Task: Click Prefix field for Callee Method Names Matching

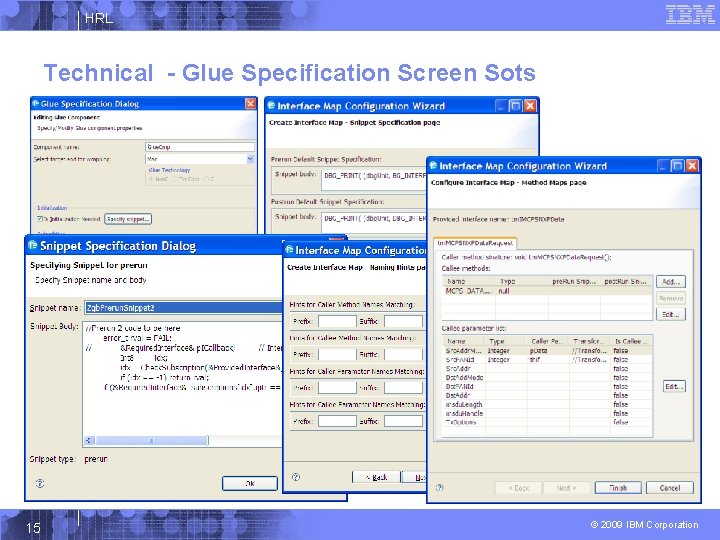Action: pyautogui.click(x=337, y=354)
